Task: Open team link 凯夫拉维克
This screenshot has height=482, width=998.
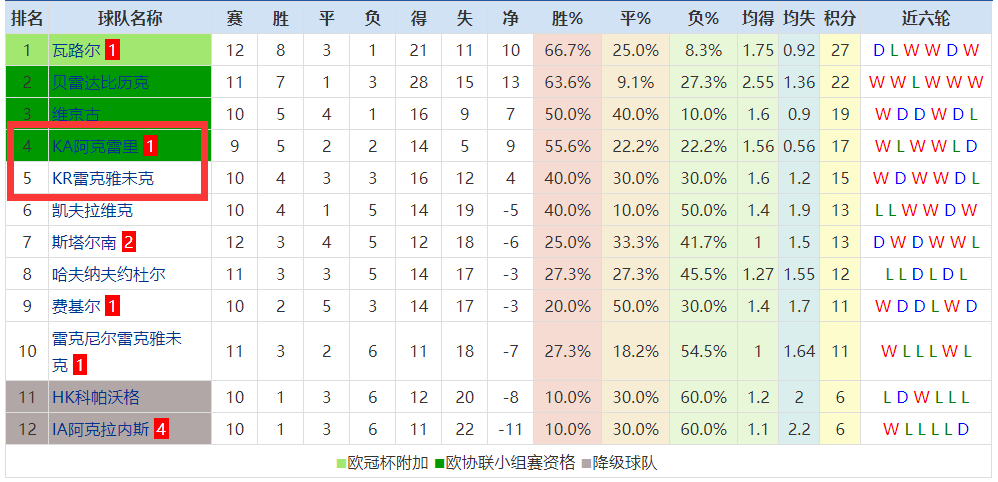Action: pyautogui.click(x=92, y=210)
